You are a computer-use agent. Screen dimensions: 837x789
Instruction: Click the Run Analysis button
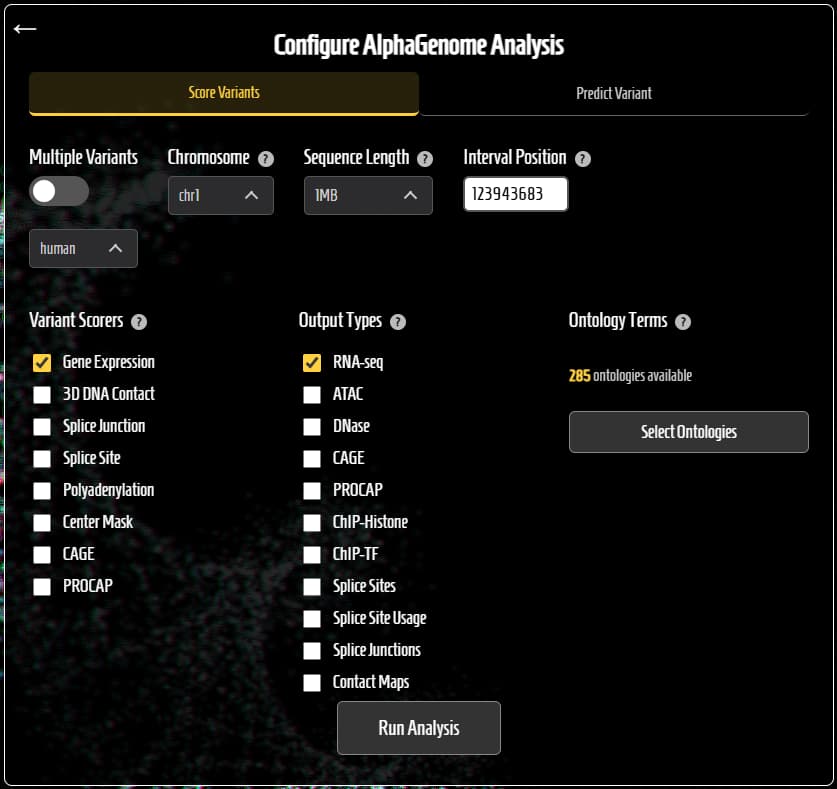tap(419, 728)
